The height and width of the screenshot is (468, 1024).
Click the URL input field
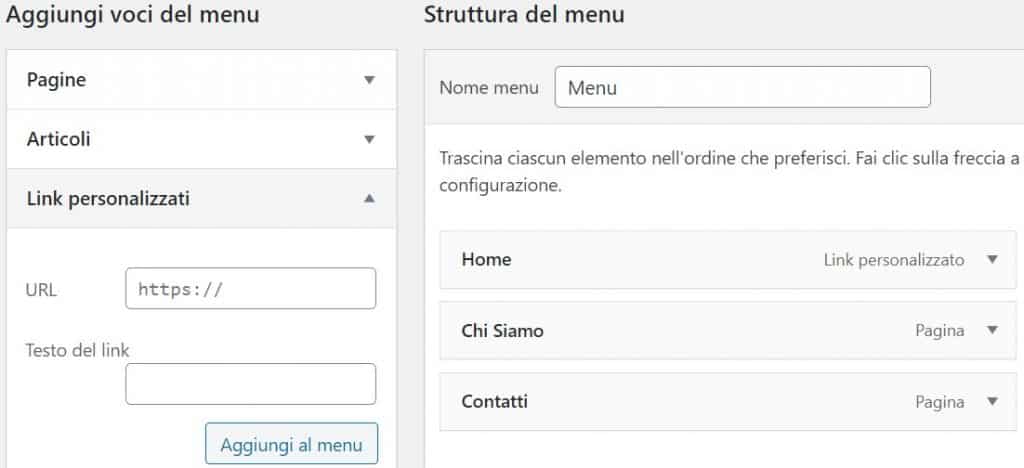click(250, 289)
